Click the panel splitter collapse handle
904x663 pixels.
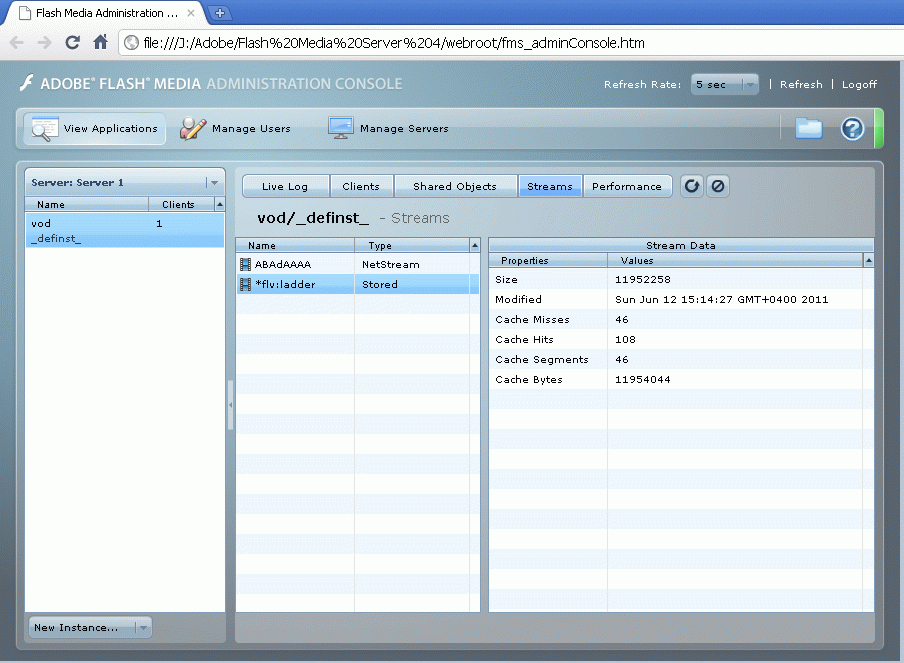(x=230, y=405)
